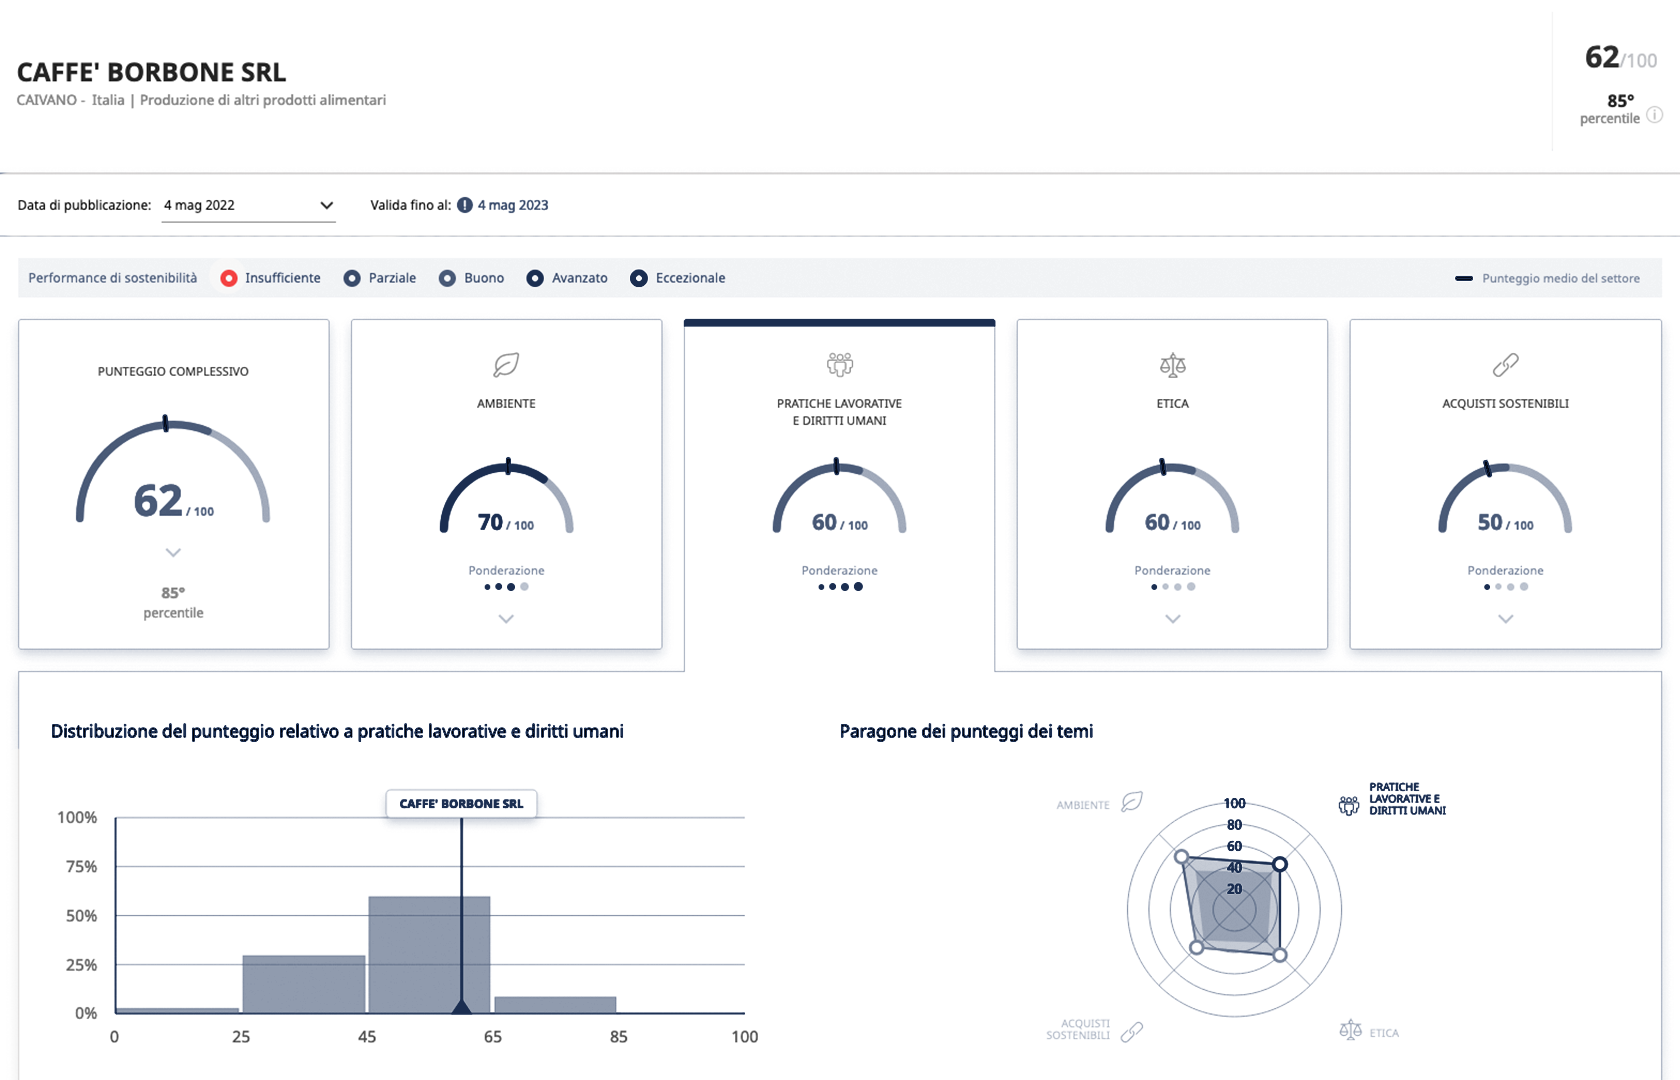1680x1080 pixels.
Task: Click the leaf icon beside AMBIENTE radar label
Action: pyautogui.click(x=1132, y=802)
